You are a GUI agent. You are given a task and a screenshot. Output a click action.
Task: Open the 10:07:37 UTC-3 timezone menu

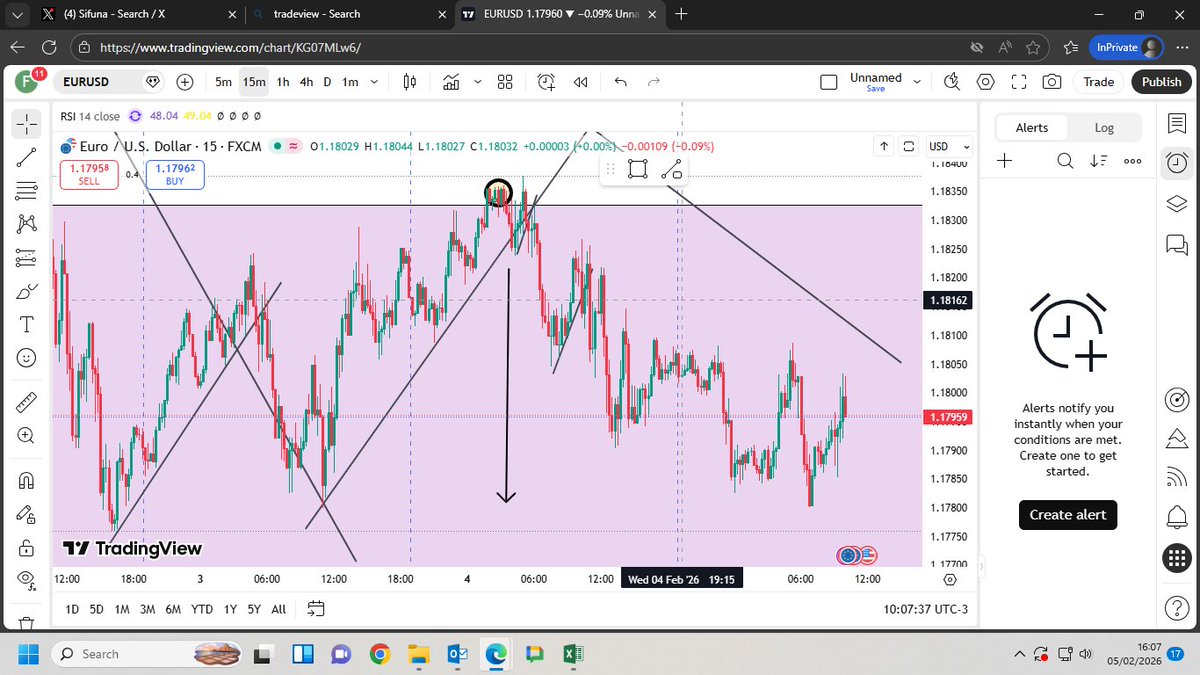point(925,609)
